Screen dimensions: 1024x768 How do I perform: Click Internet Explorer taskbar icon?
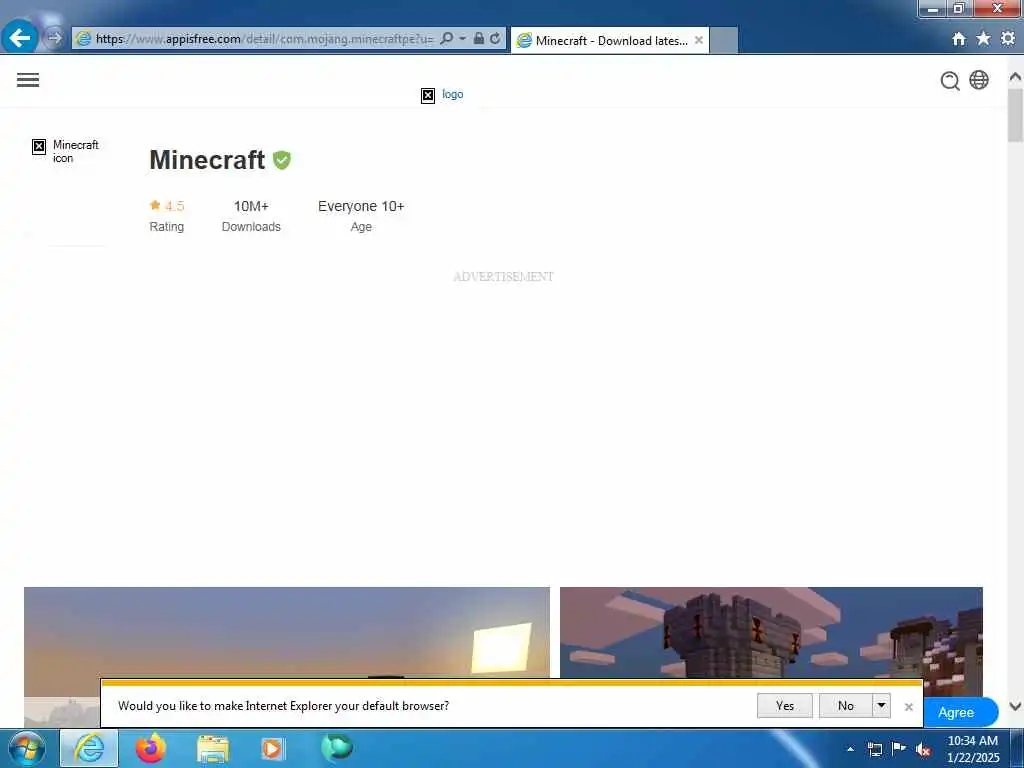(89, 748)
